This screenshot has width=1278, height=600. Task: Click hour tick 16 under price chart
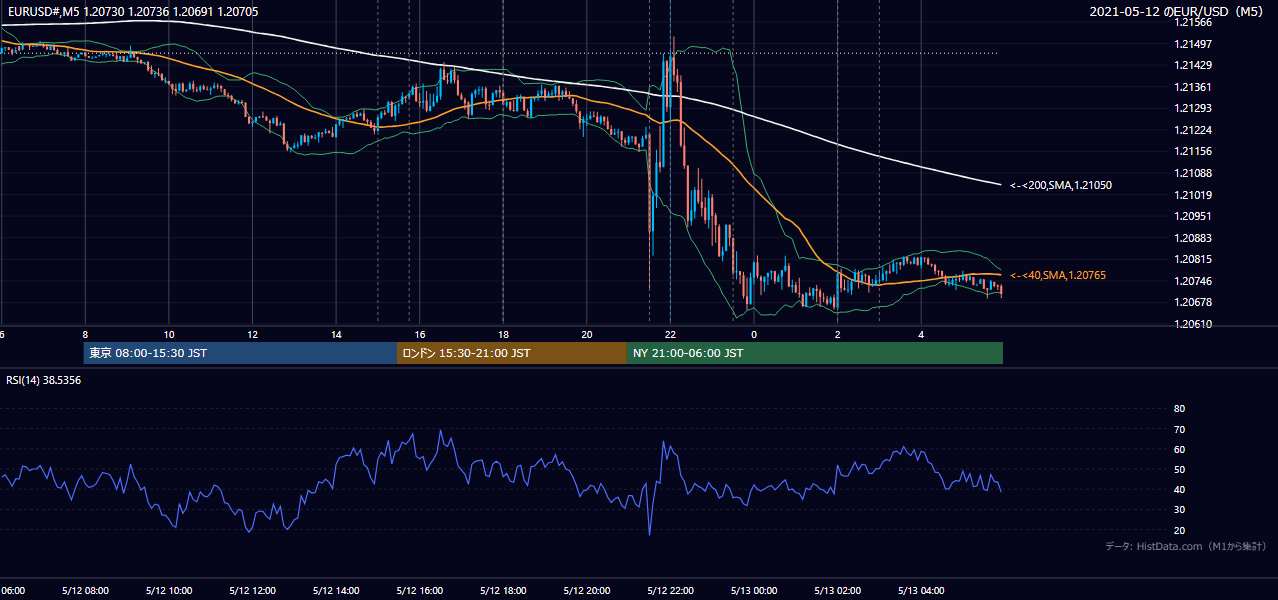click(420, 334)
